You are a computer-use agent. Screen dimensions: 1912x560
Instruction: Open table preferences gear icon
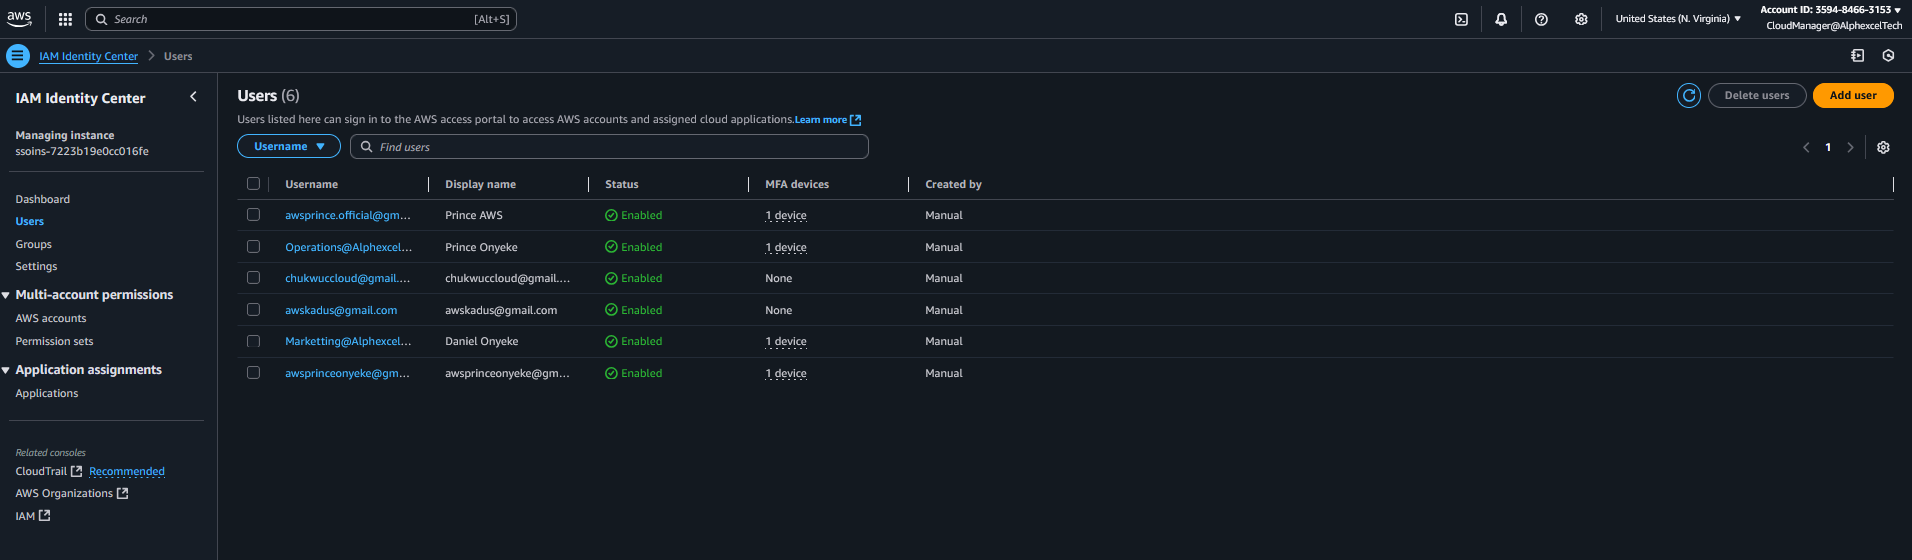pyautogui.click(x=1883, y=147)
